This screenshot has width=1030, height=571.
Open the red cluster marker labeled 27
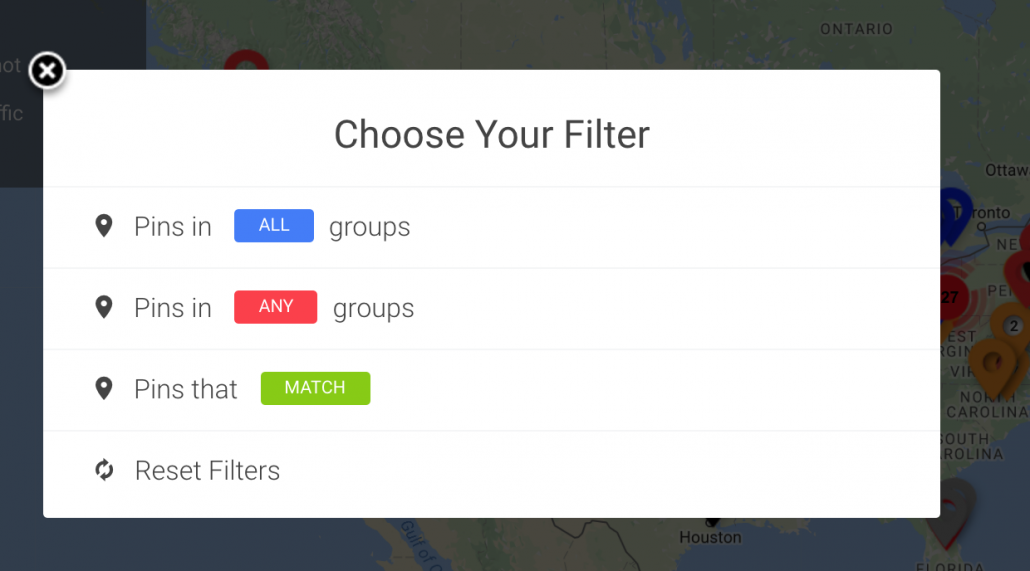(x=949, y=297)
